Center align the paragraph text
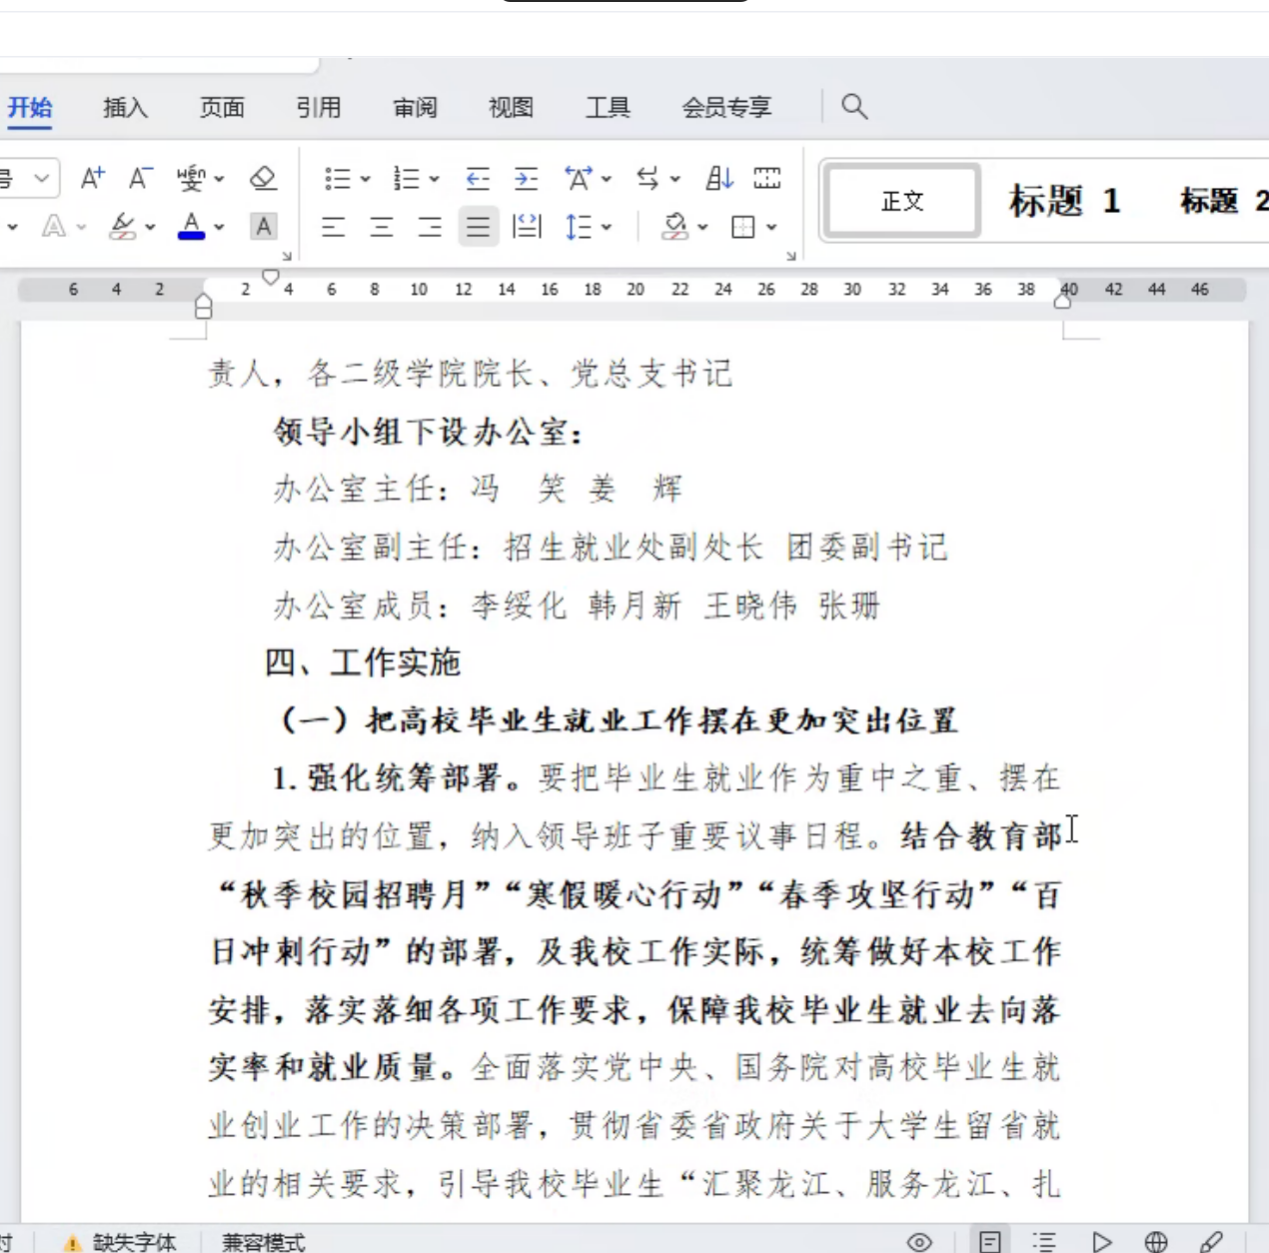The width and height of the screenshot is (1269, 1253). pyautogui.click(x=381, y=228)
